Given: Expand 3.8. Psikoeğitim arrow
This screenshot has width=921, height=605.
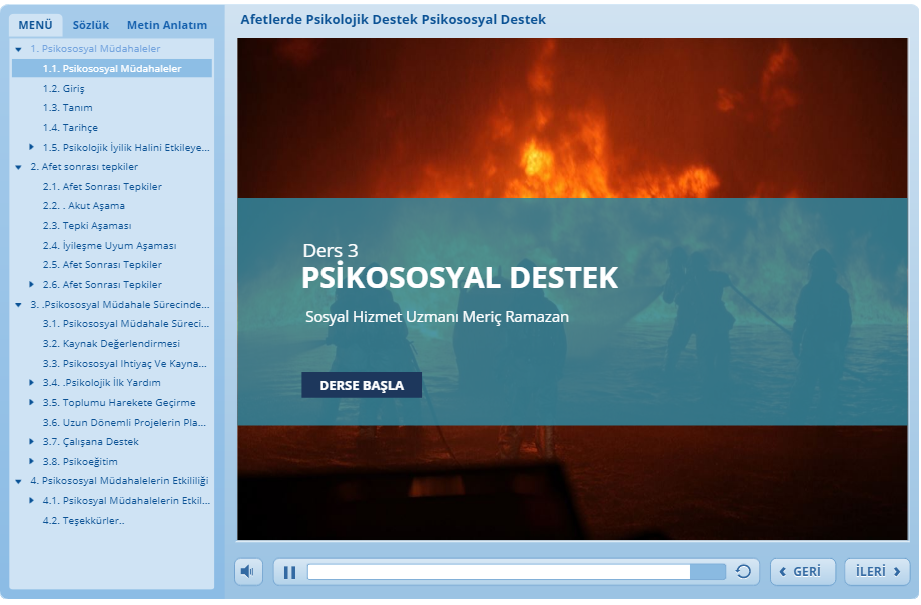Looking at the screenshot, I should 31,461.
